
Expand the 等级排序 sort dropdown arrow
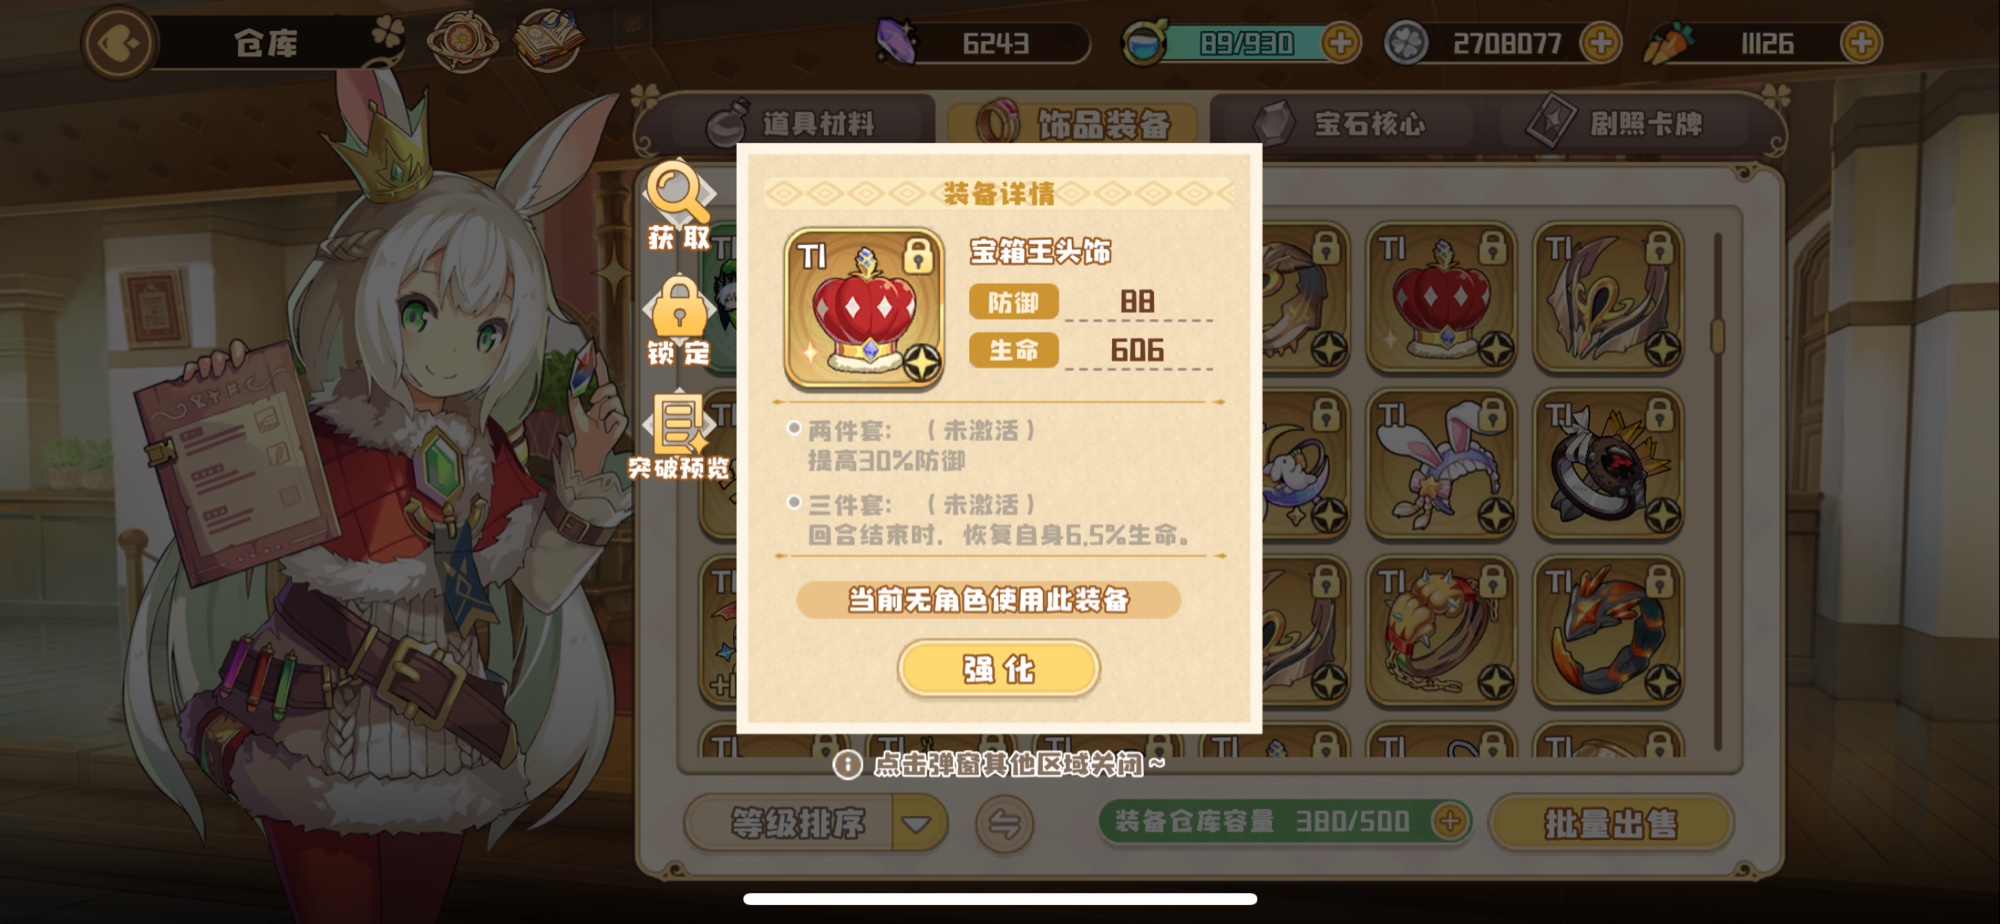click(x=918, y=824)
